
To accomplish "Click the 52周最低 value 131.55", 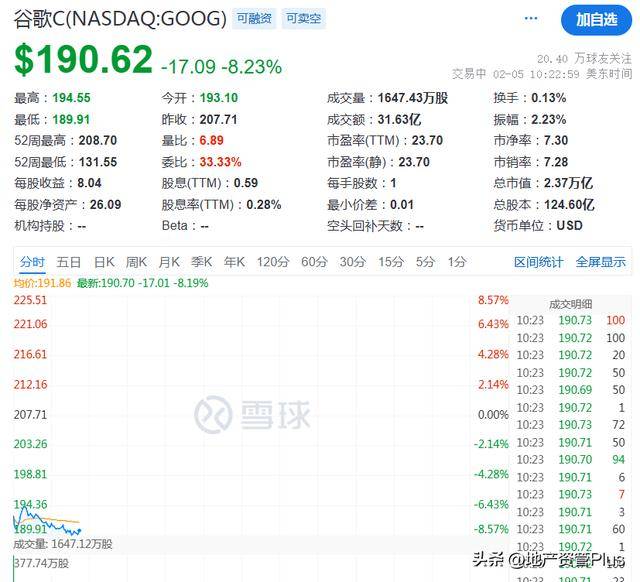I will (x=98, y=162).
